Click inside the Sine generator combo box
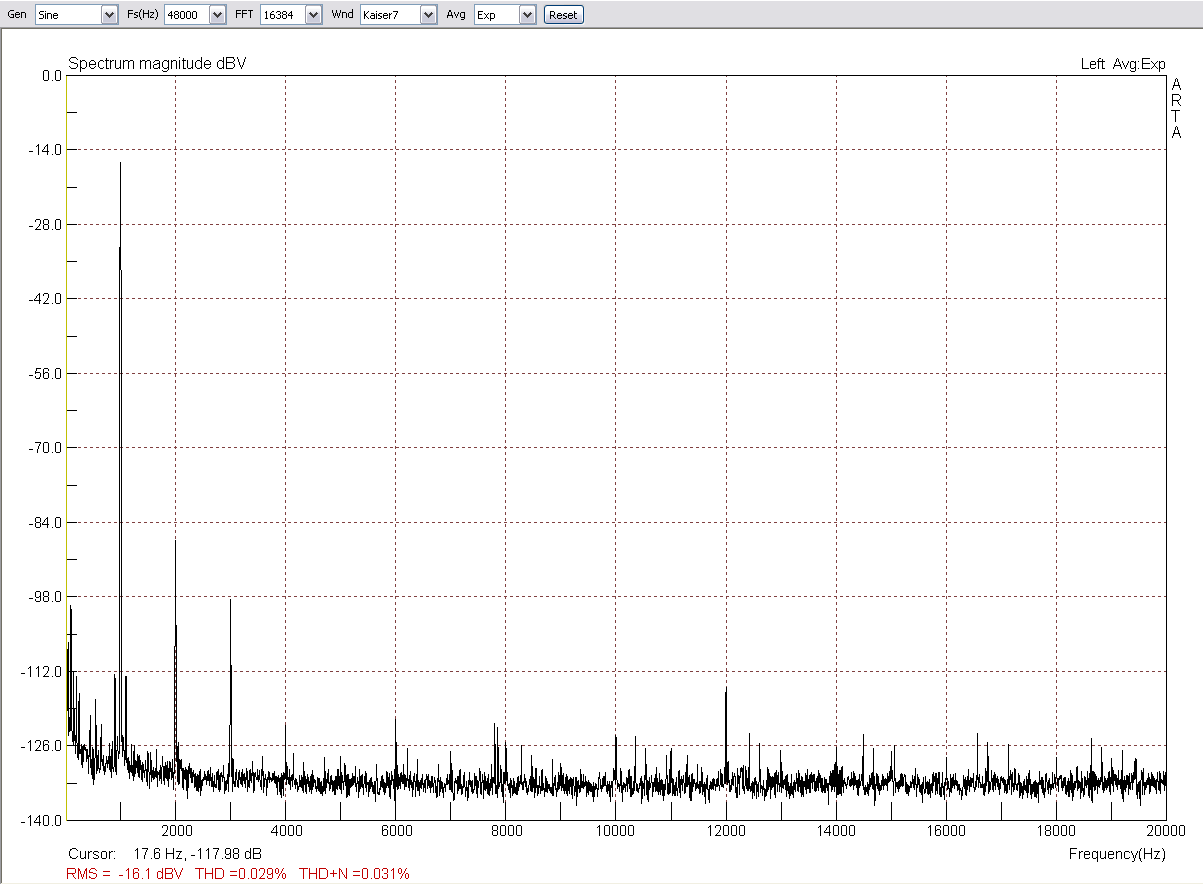The image size is (1203, 884). [x=70, y=14]
